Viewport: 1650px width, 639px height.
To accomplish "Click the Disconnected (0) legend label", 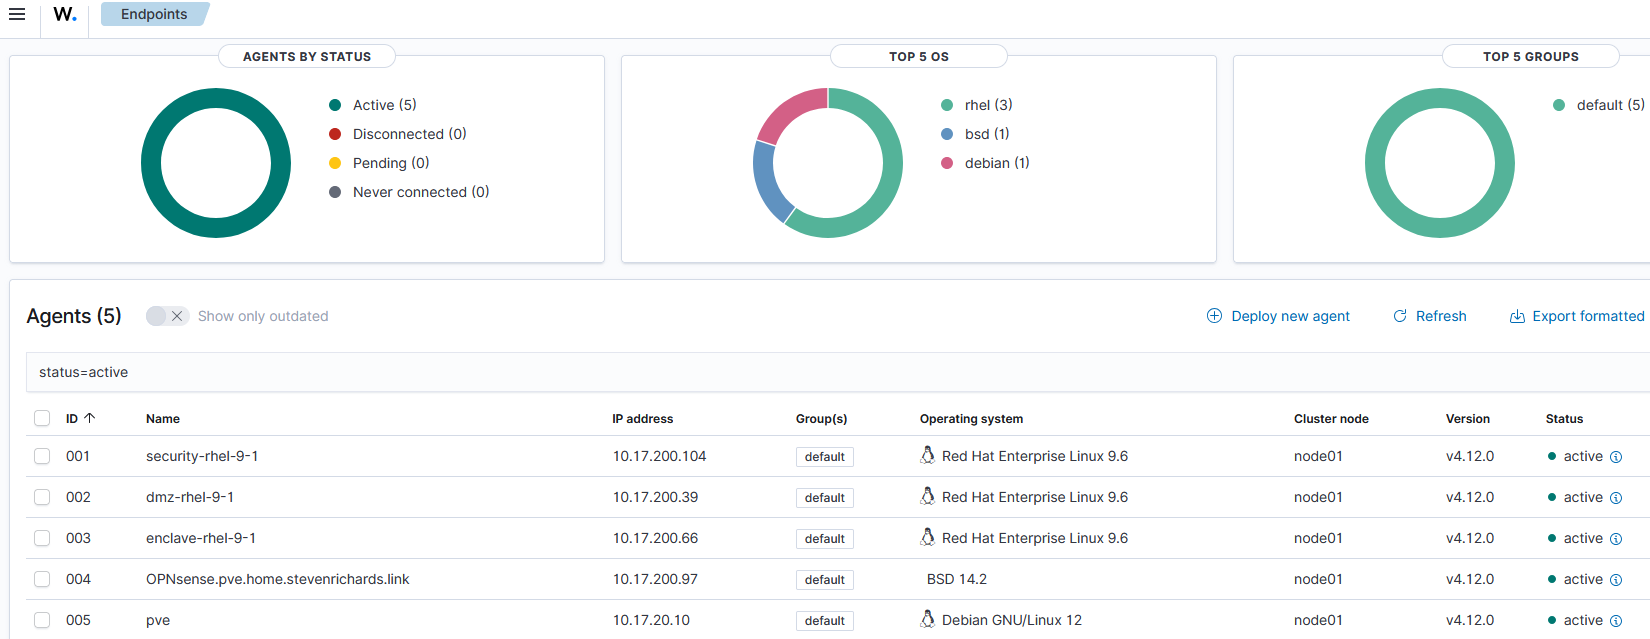I will click(410, 134).
